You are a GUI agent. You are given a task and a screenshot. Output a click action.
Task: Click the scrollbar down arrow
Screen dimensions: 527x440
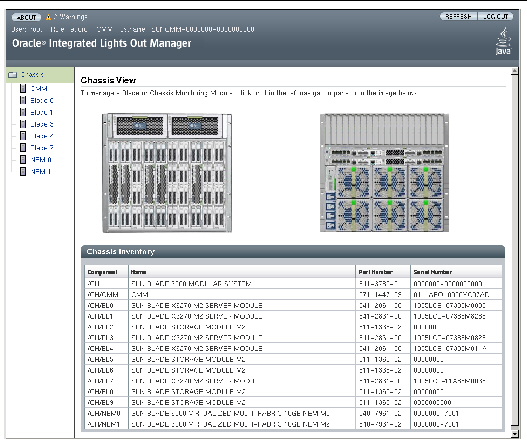point(515,435)
